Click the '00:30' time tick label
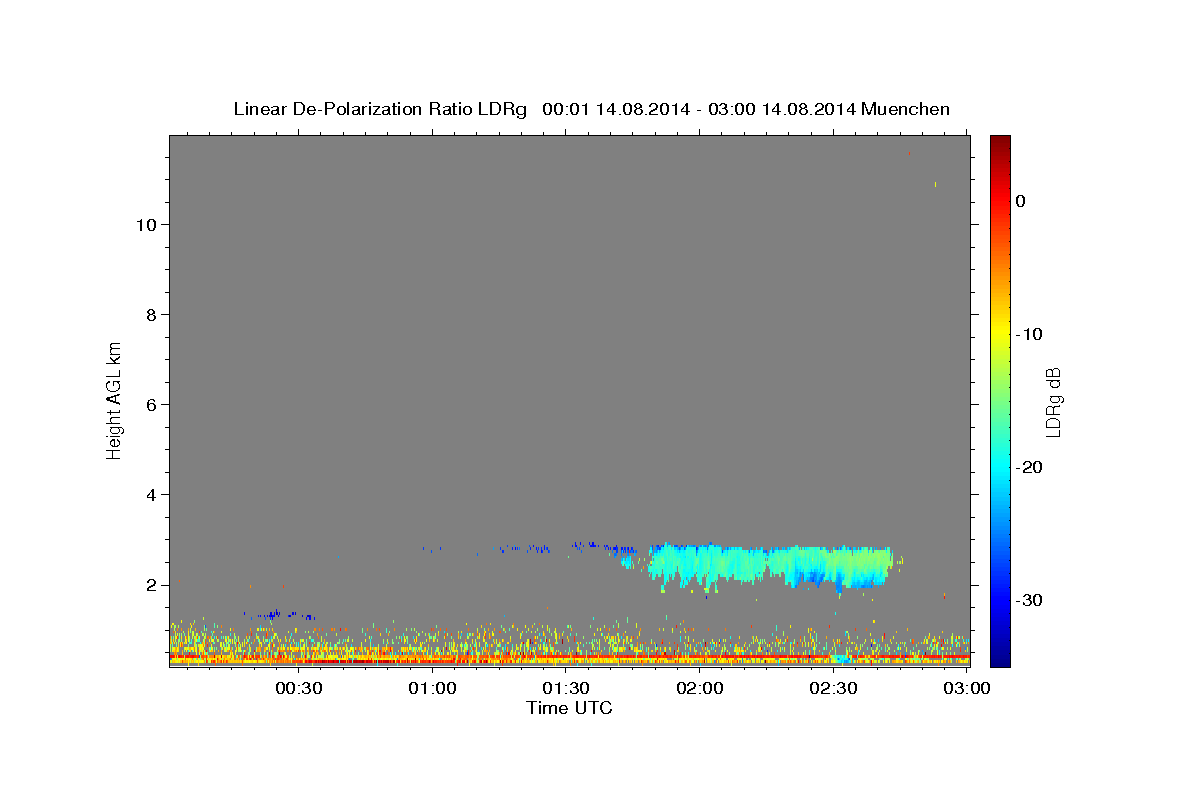Screen dimensions: 1200x800 point(298,689)
